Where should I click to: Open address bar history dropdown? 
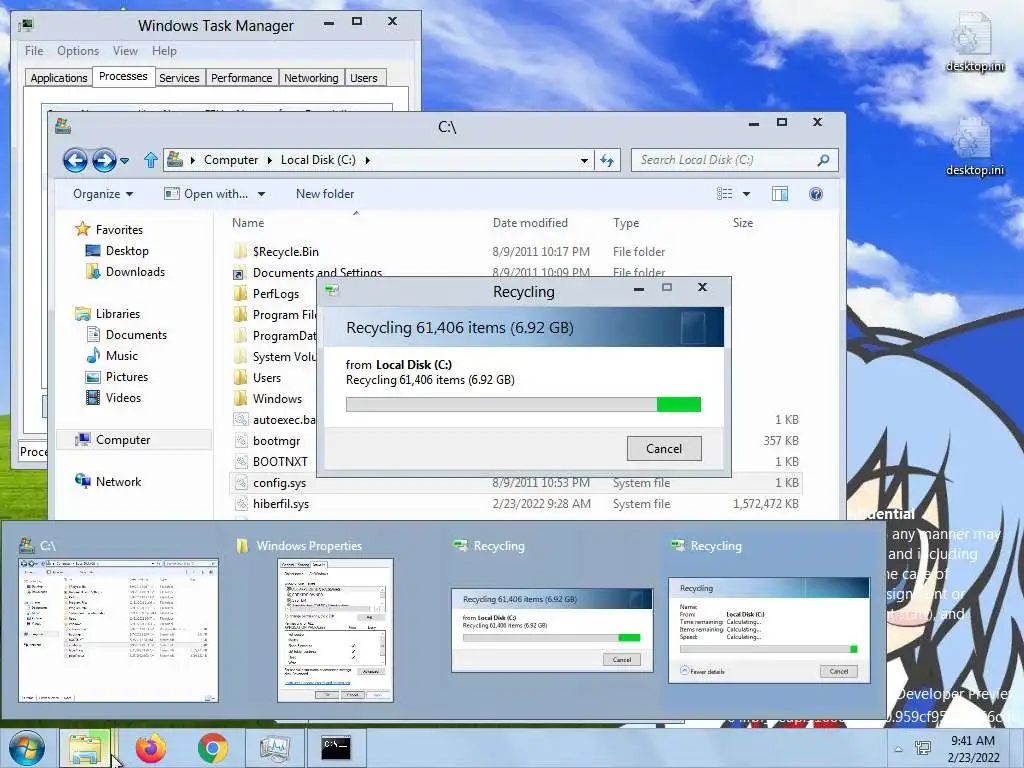(584, 161)
